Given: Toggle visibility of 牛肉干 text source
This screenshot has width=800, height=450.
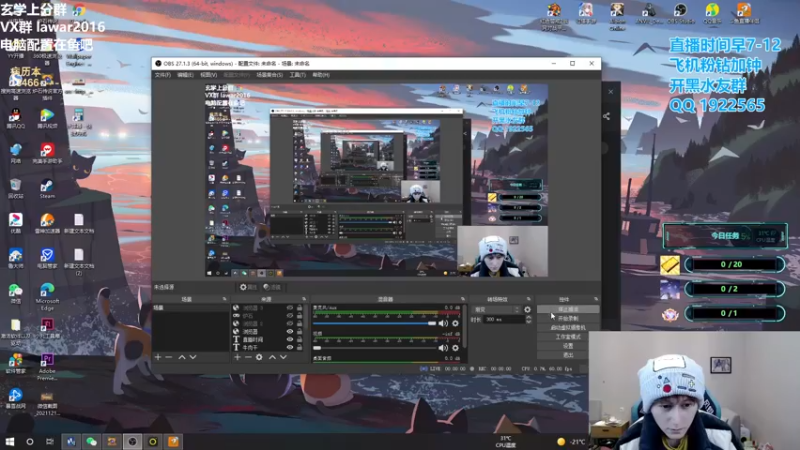Looking at the screenshot, I should [x=290, y=347].
